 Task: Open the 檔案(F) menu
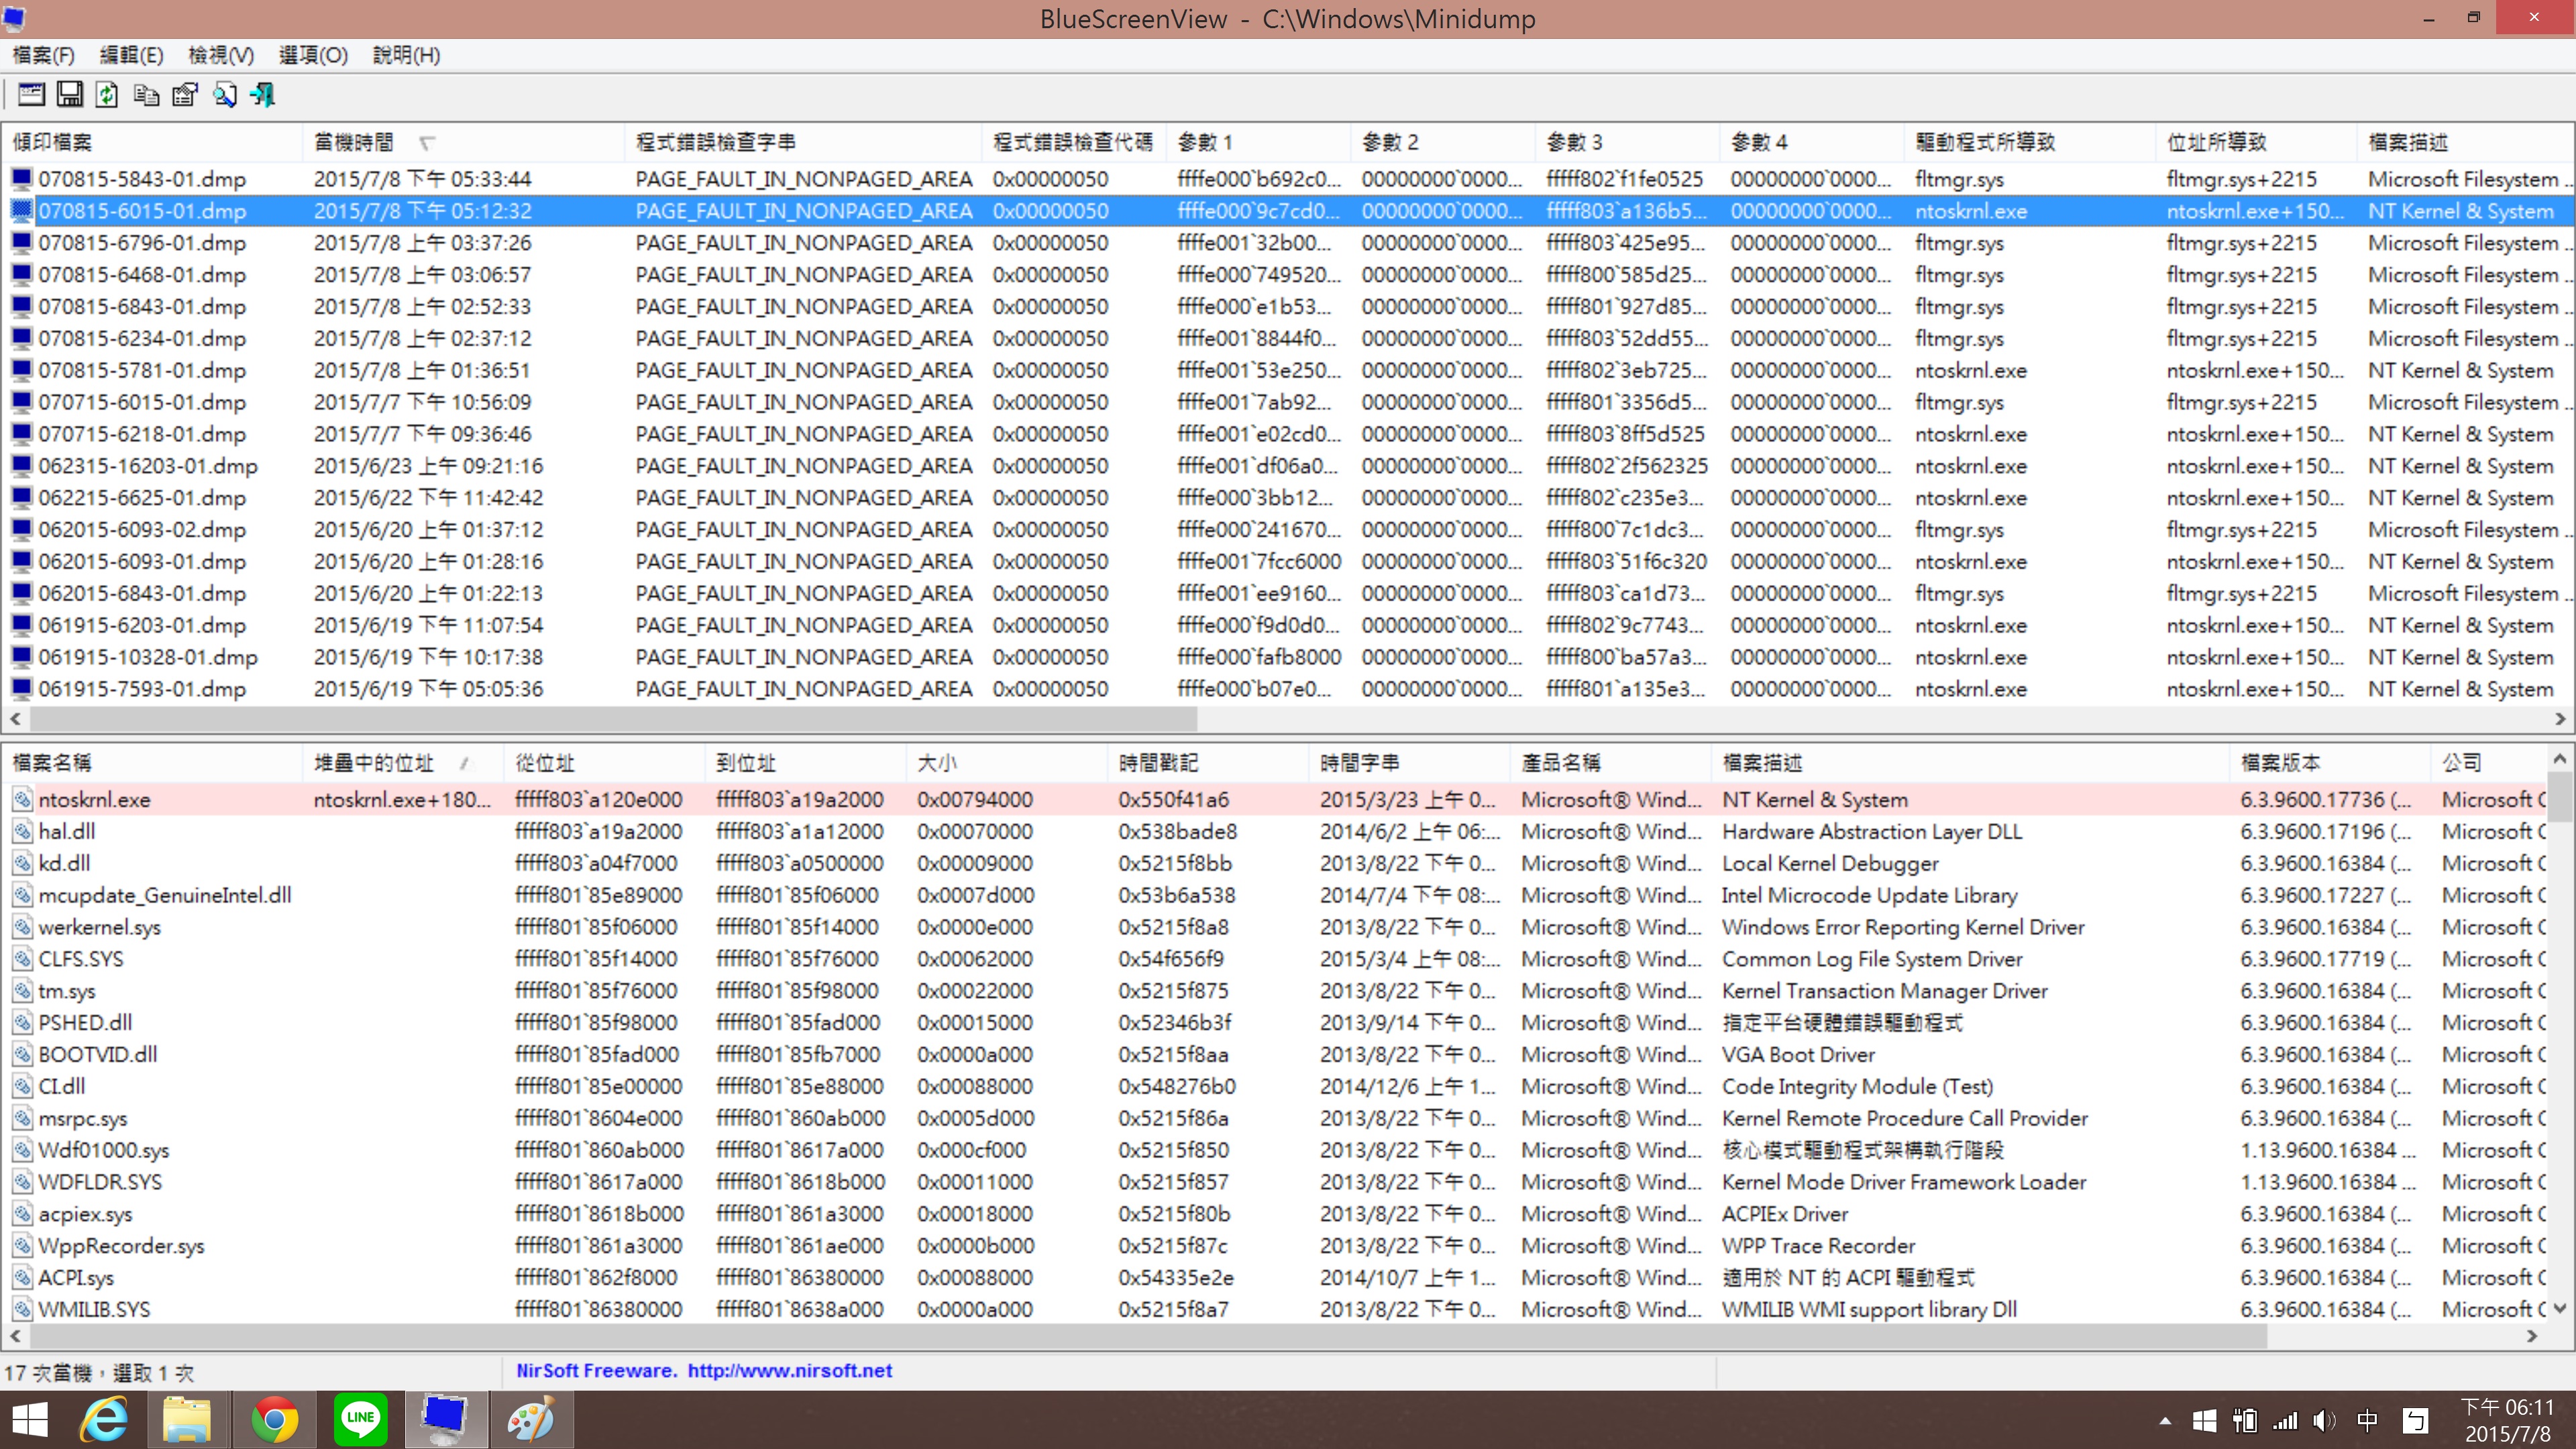43,55
